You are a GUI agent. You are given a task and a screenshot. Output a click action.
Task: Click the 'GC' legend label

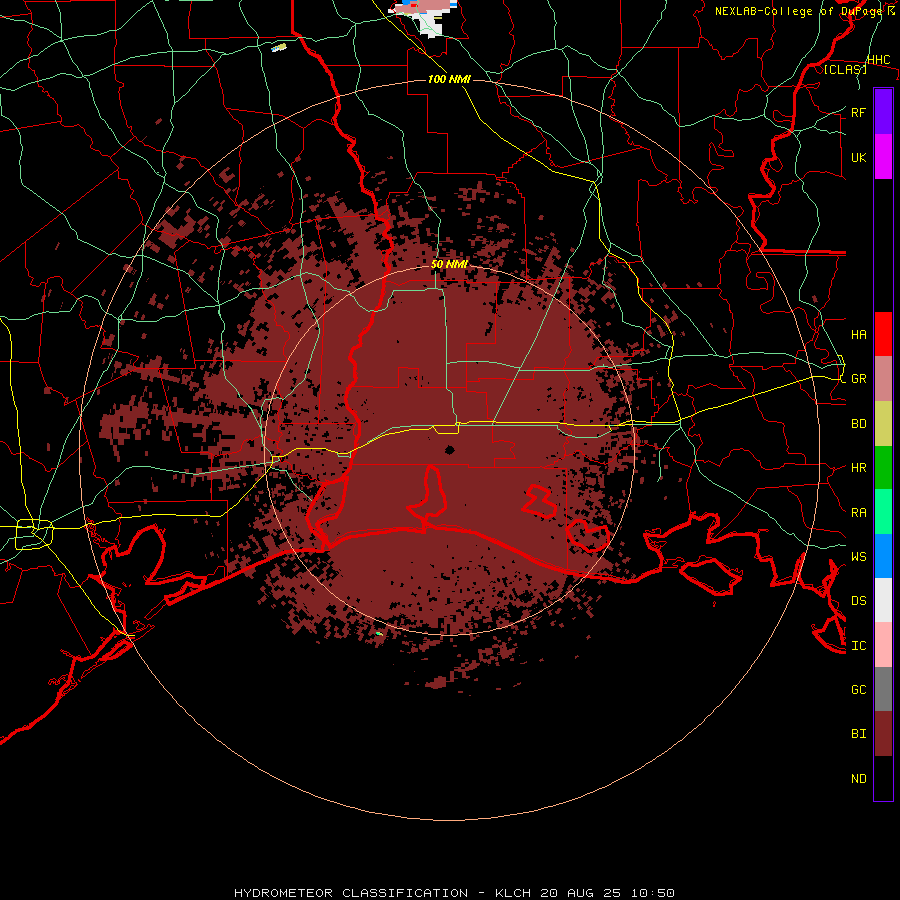[859, 689]
